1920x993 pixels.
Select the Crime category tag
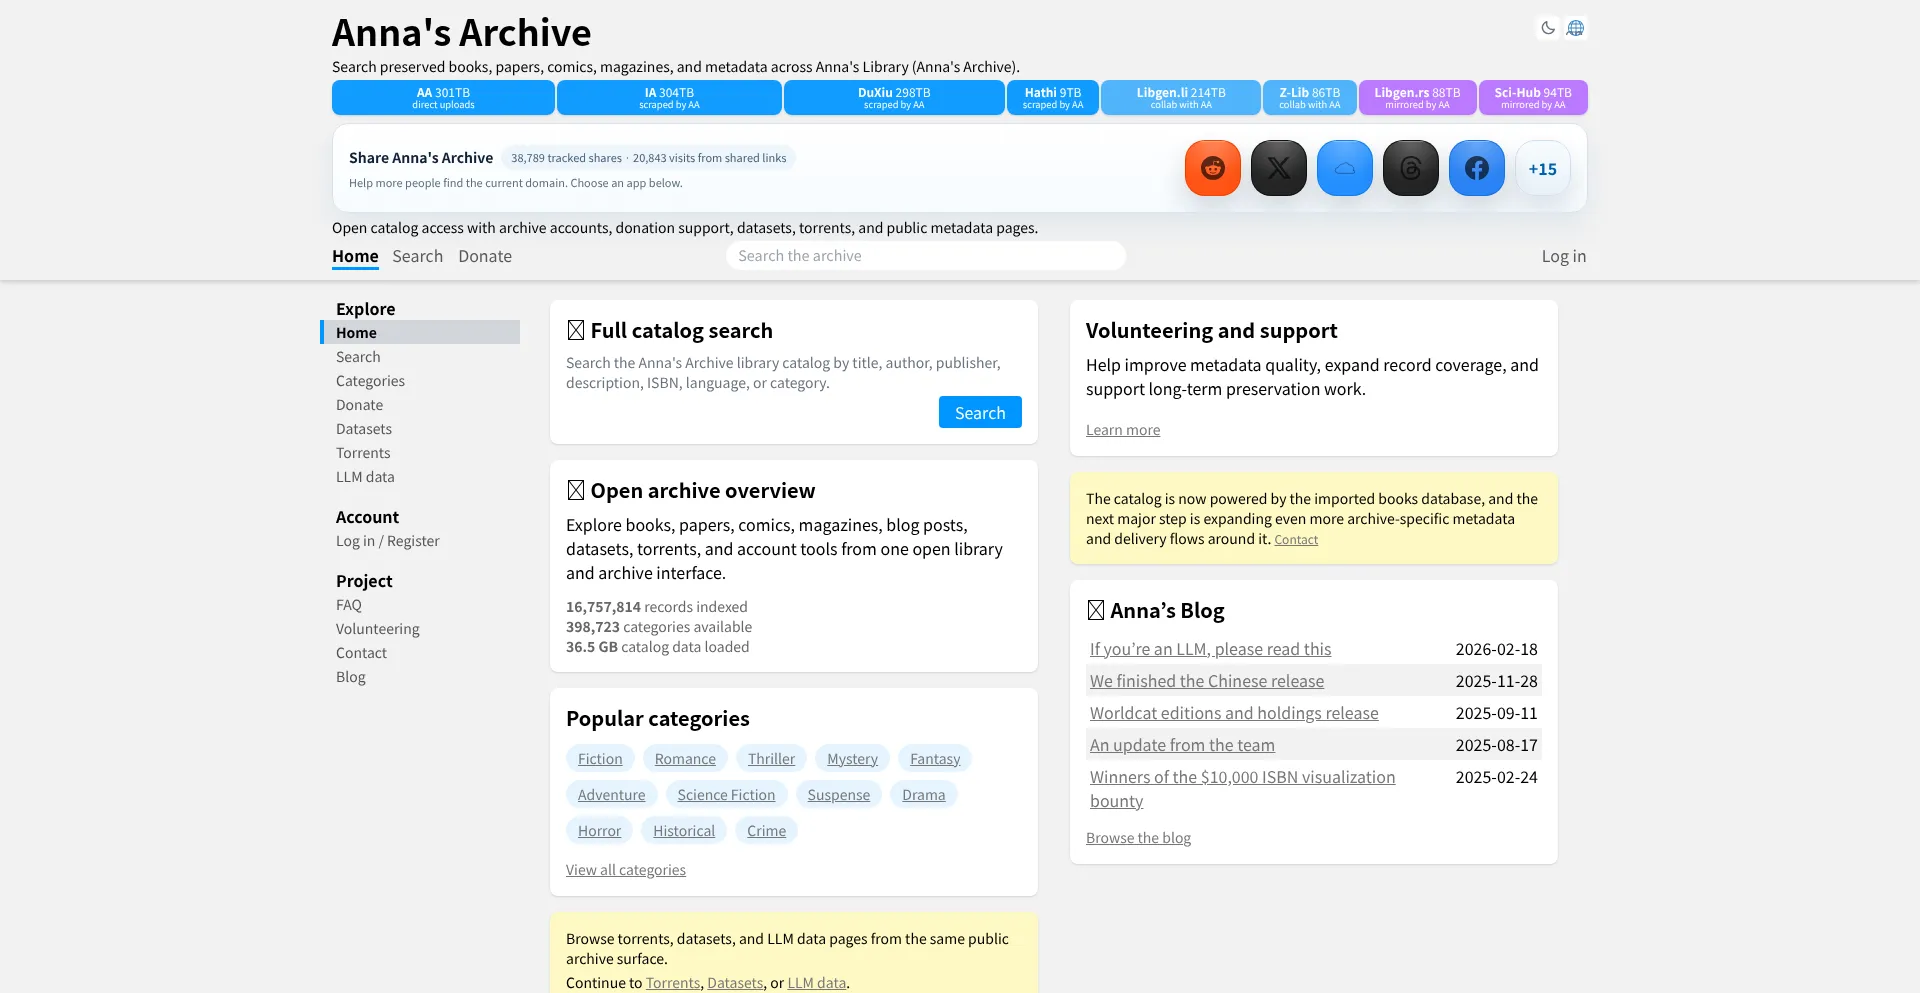coord(766,831)
